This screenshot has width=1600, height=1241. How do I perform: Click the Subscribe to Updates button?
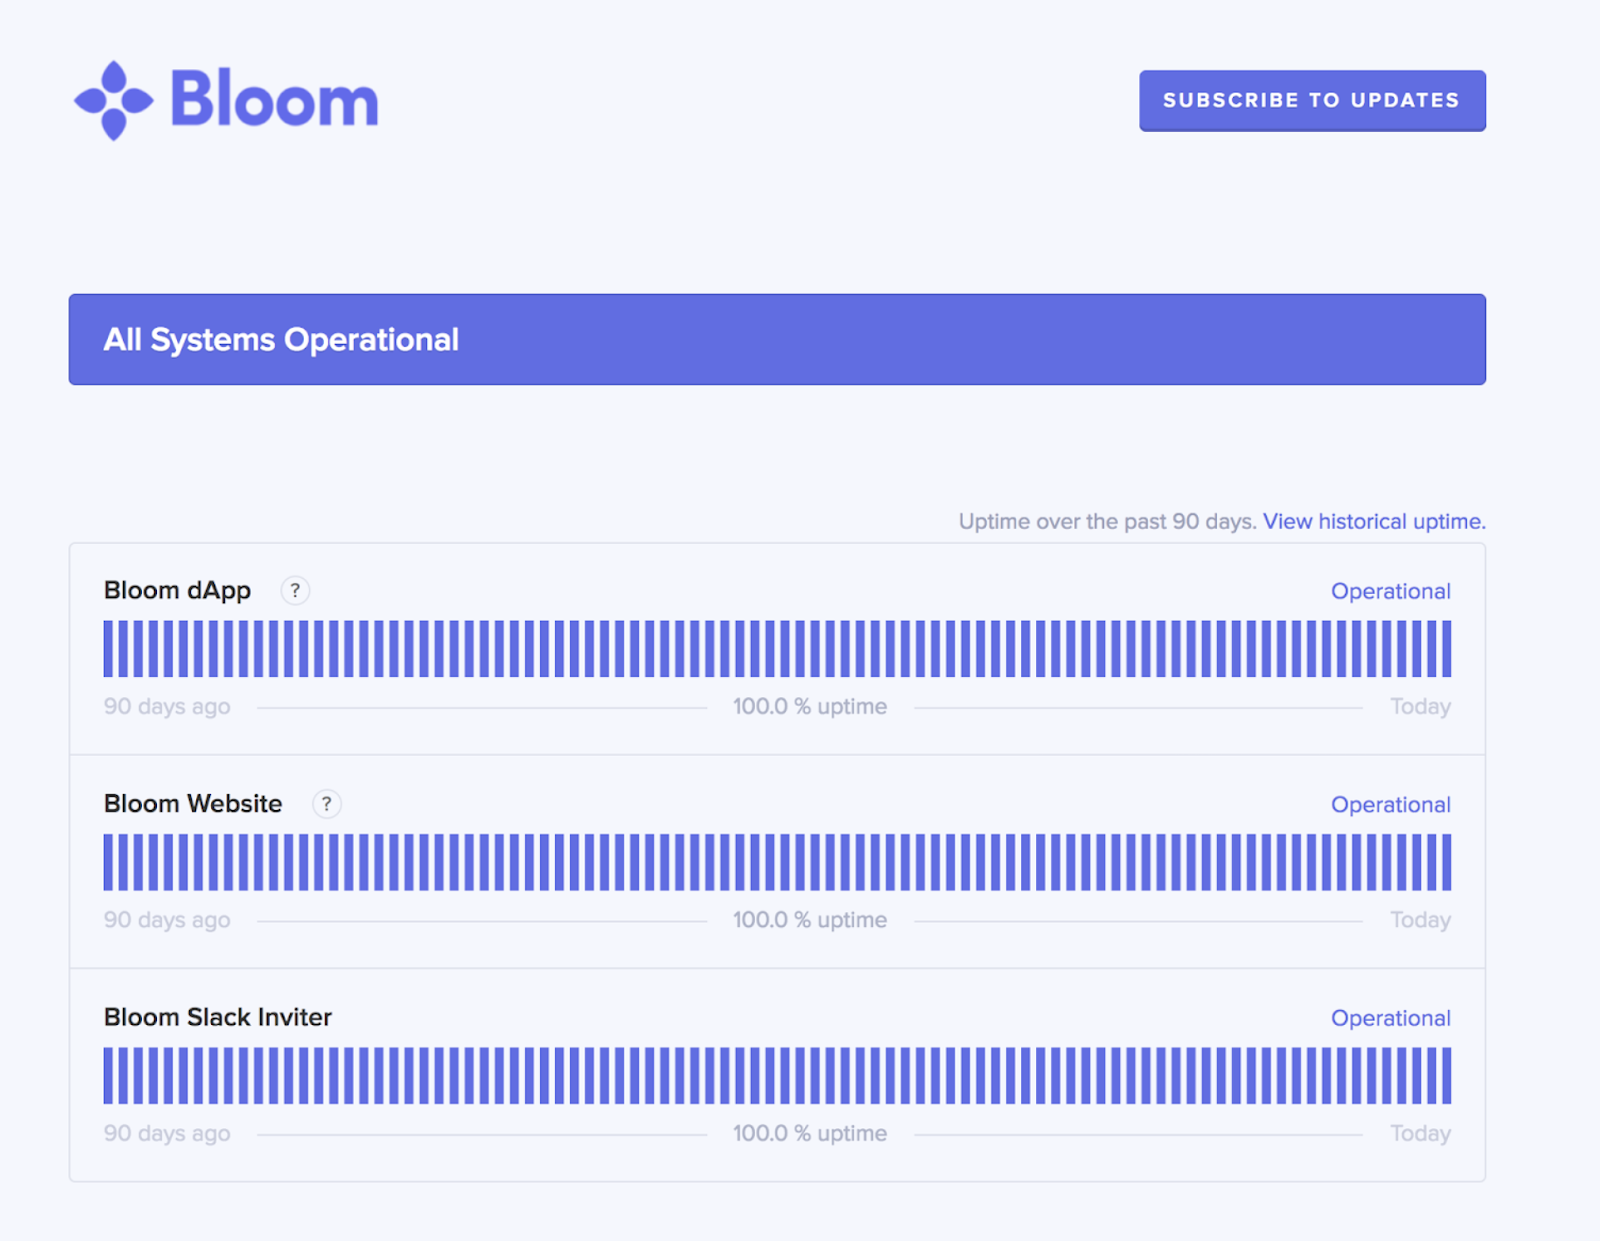pos(1312,100)
